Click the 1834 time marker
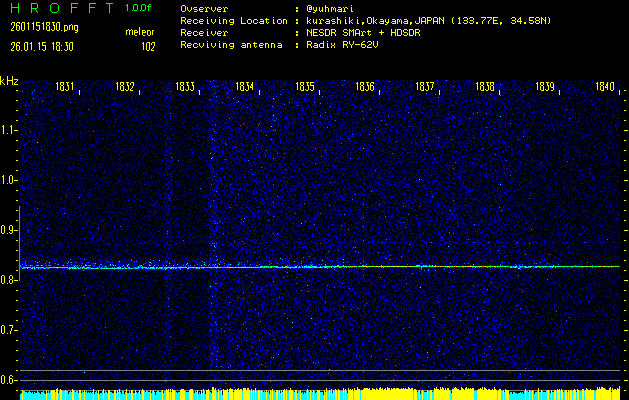 click(245, 87)
